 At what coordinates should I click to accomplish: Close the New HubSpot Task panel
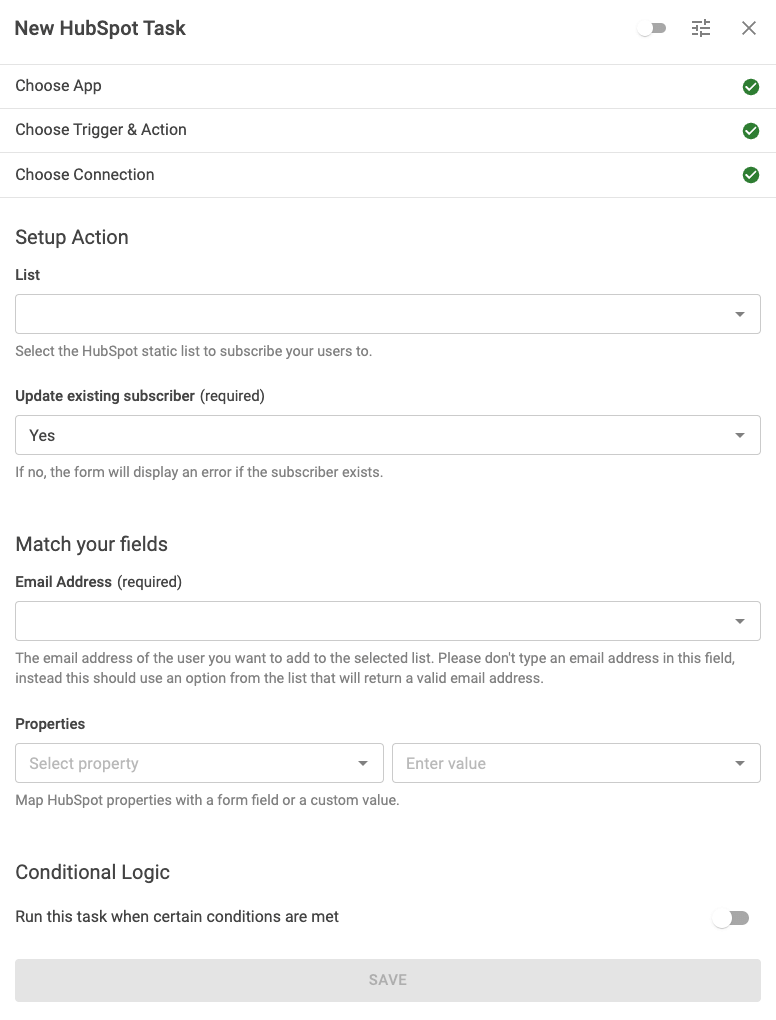[x=749, y=28]
